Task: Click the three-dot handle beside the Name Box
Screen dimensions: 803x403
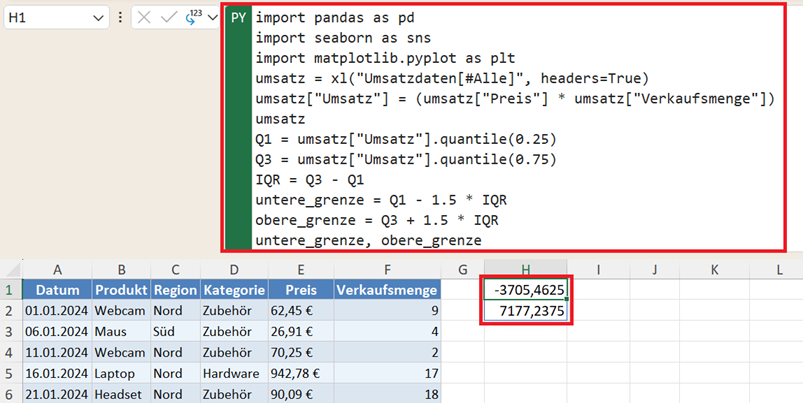Action: 120,18
